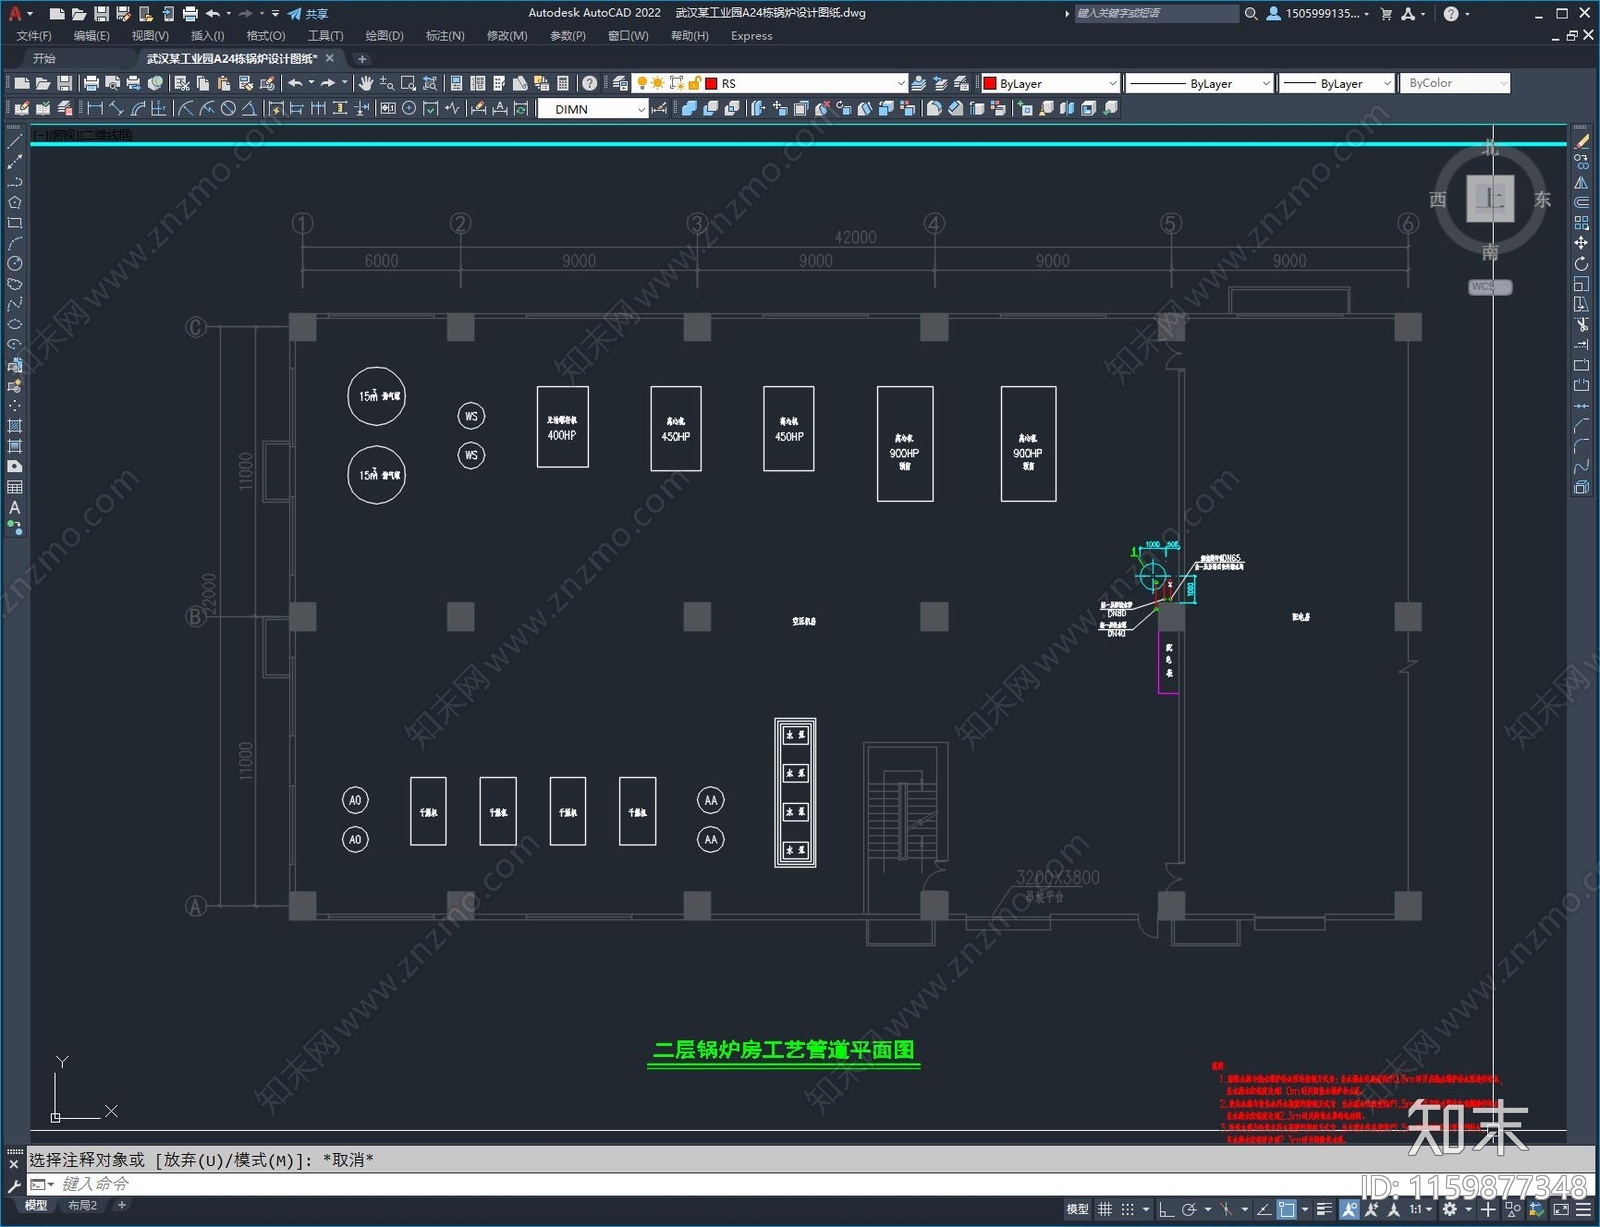Select the Radius dimension tool
This screenshot has height=1227, width=1600.
(x=185, y=108)
